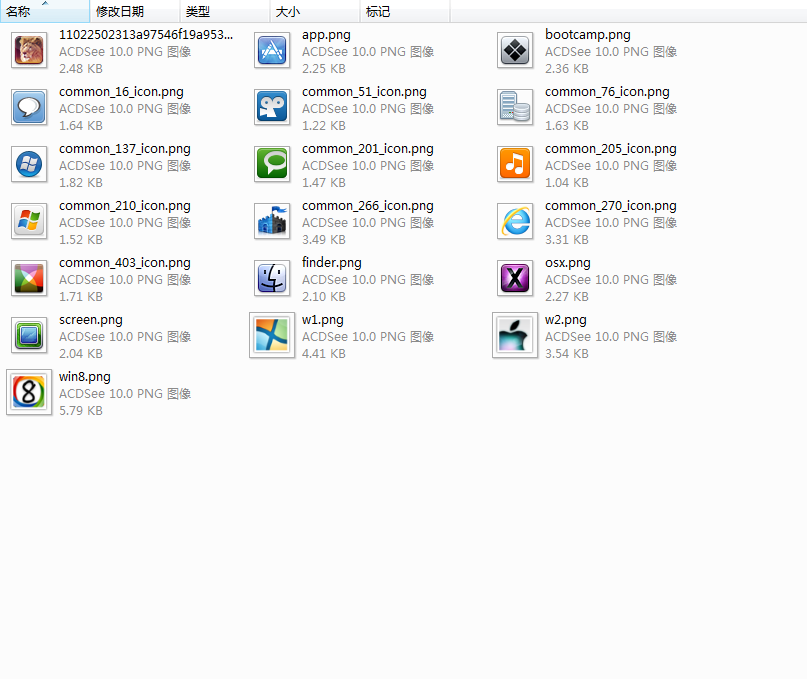Click file name w2.png
Screen dimensions: 807x679
pyautogui.click(x=566, y=320)
